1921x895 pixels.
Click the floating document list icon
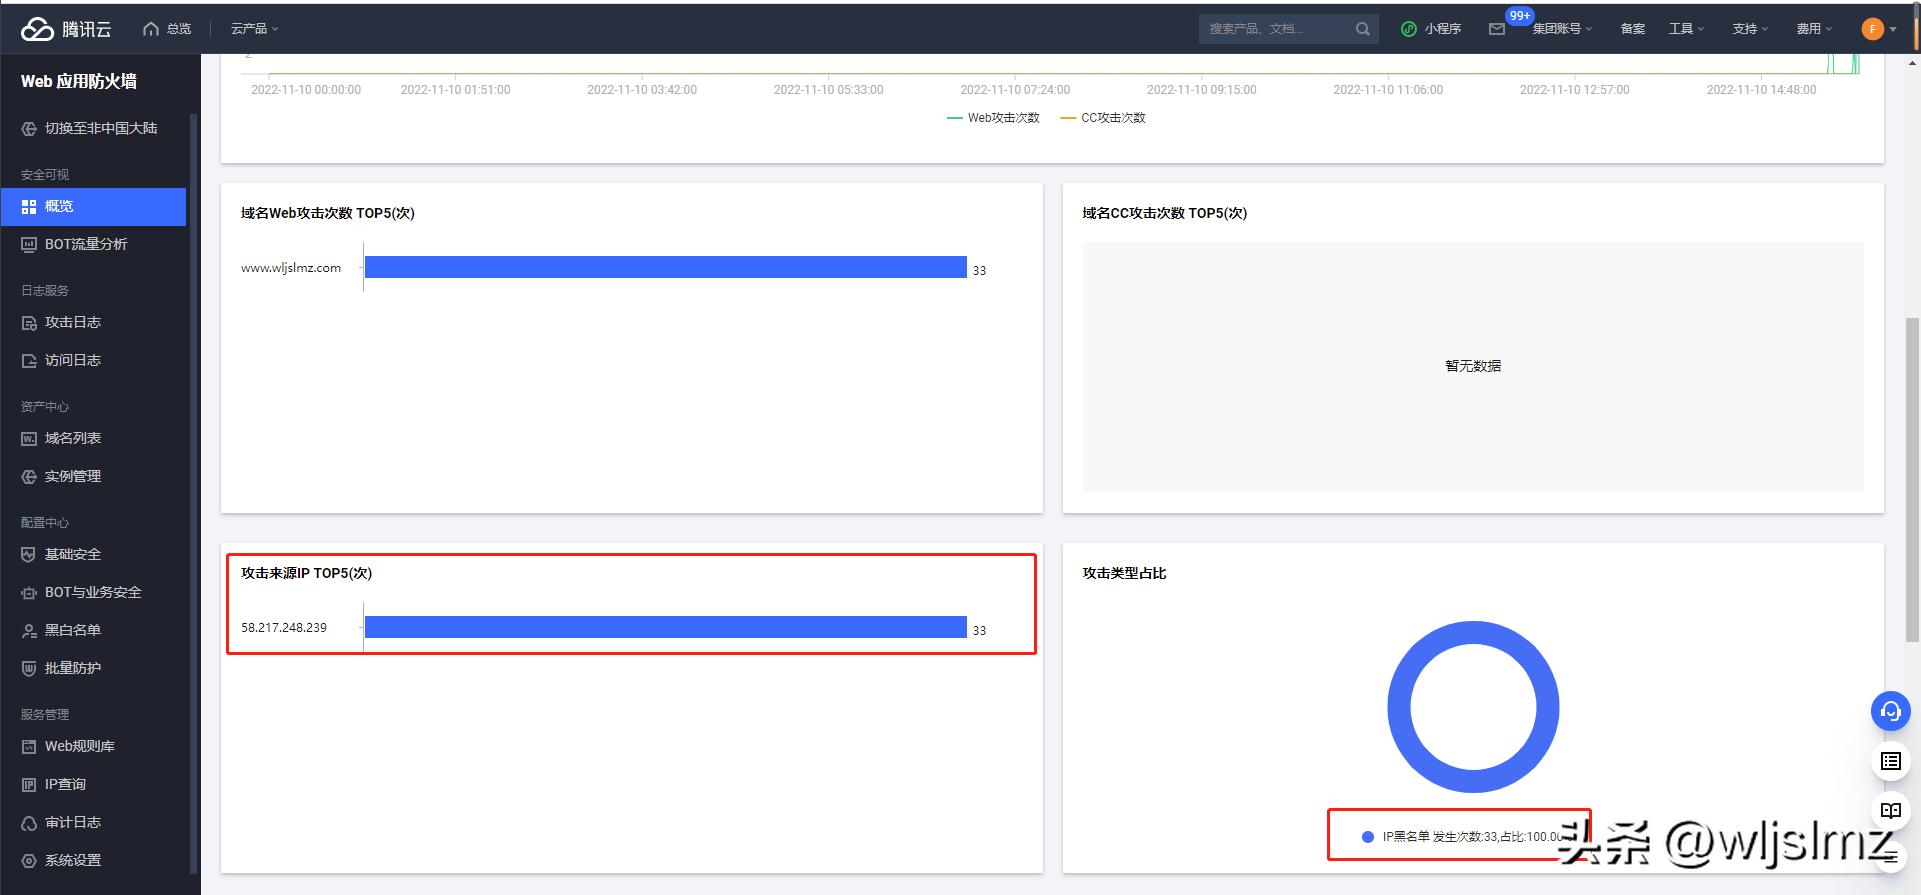tap(1890, 761)
